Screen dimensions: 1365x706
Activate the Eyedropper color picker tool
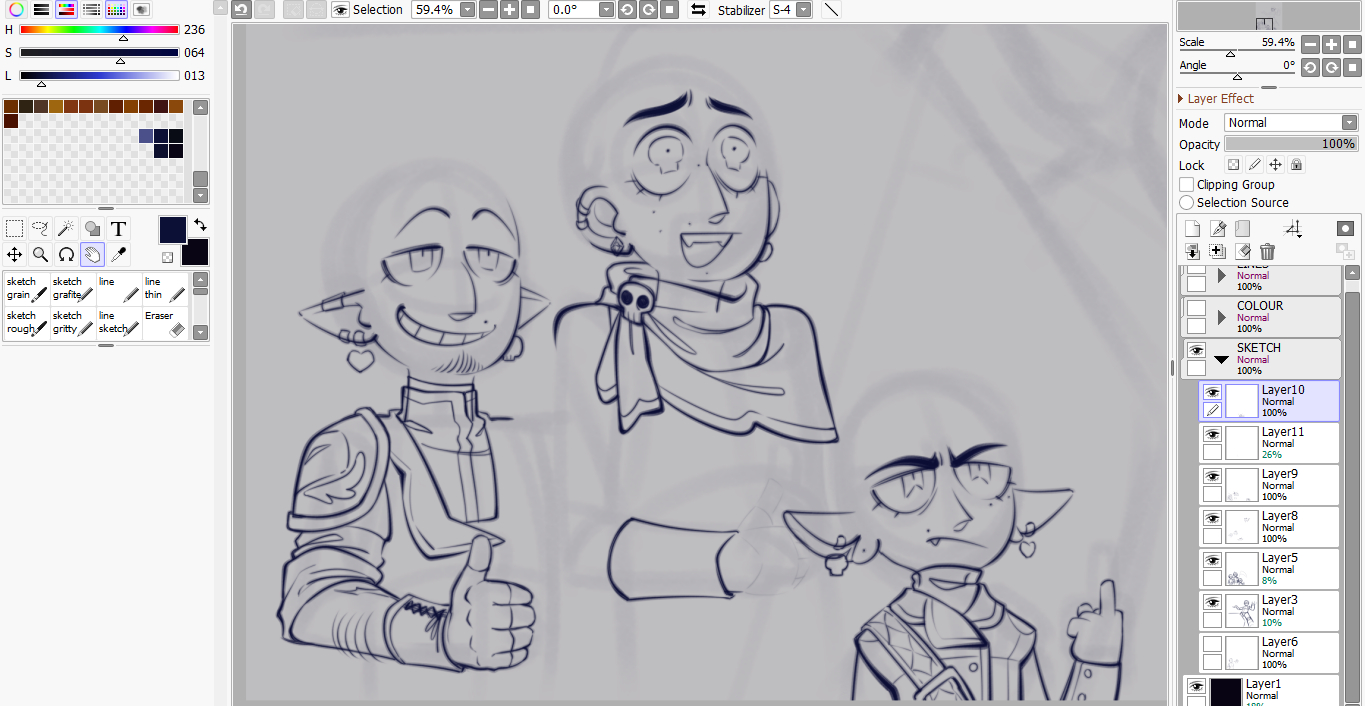point(118,254)
